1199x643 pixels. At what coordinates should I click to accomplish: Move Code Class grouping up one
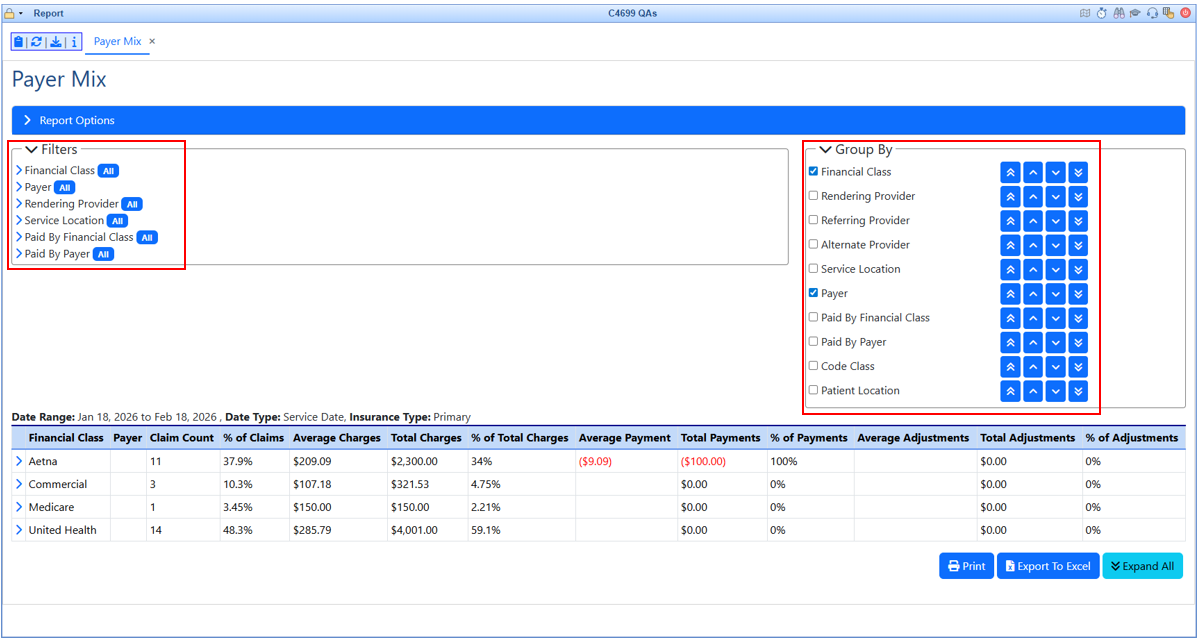pyautogui.click(x=1033, y=367)
